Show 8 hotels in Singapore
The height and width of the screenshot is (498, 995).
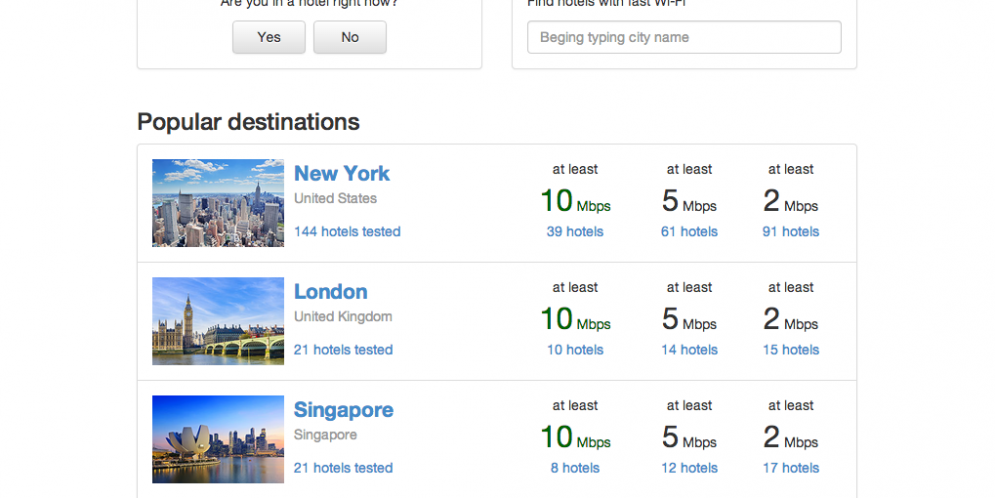coord(575,468)
